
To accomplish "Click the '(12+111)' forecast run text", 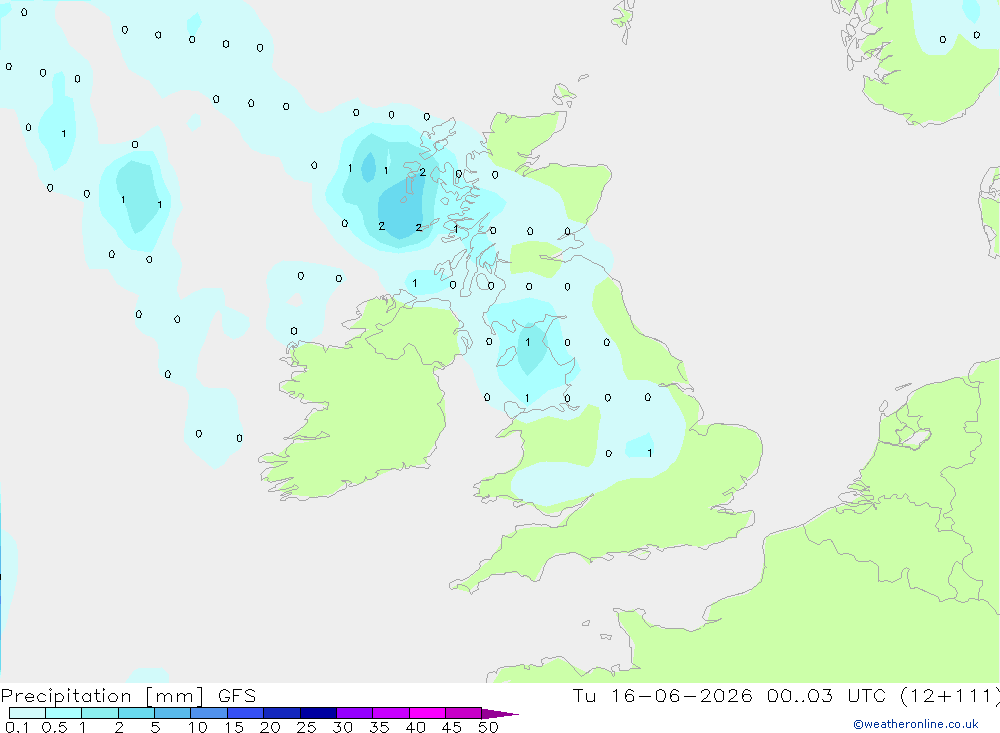I will [x=950, y=696].
